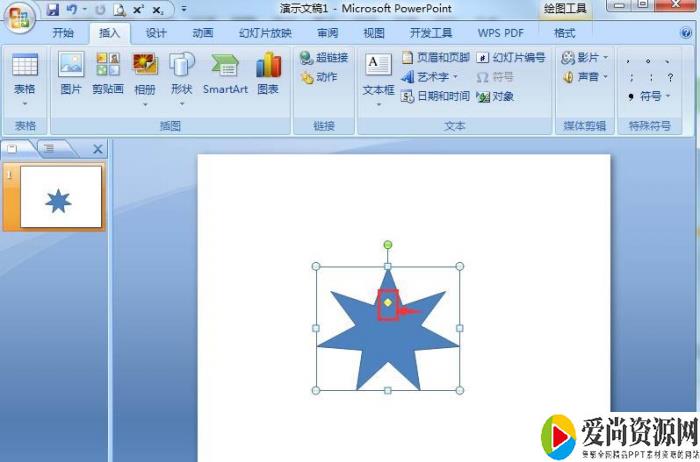Select the slide 1 thumbnail
Image resolution: width=700 pixels, height=462 pixels.
pos(60,197)
